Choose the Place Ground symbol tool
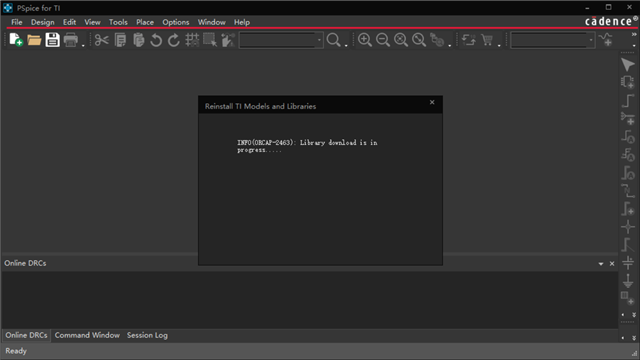Image resolution: width=640 pixels, height=360 pixels. (x=628, y=281)
